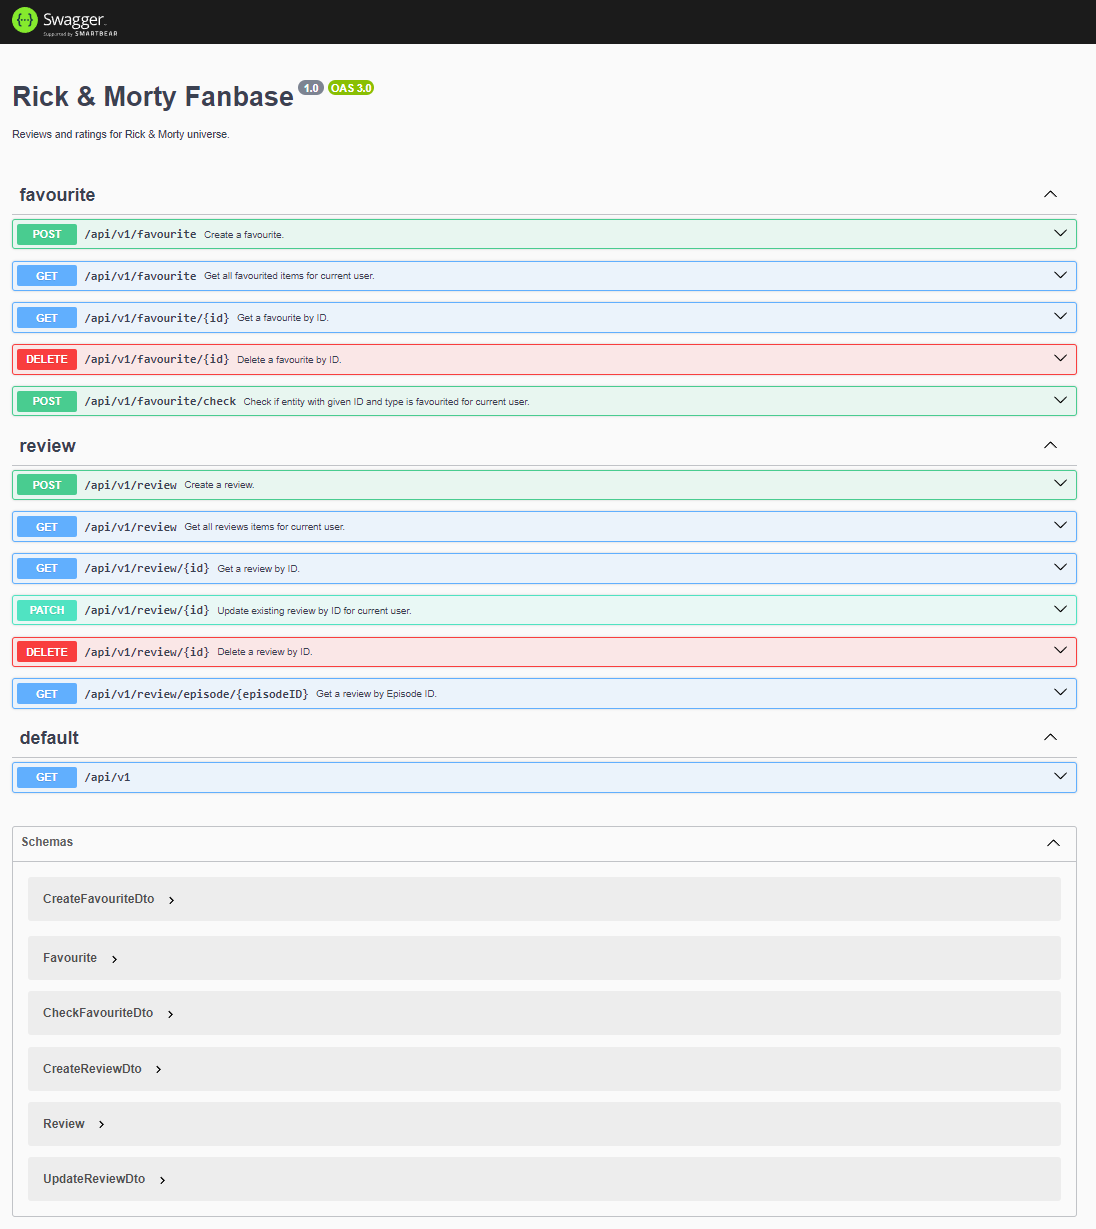Expand chevron of Get a review by ID
This screenshot has height=1229, width=1096.
(x=1060, y=567)
